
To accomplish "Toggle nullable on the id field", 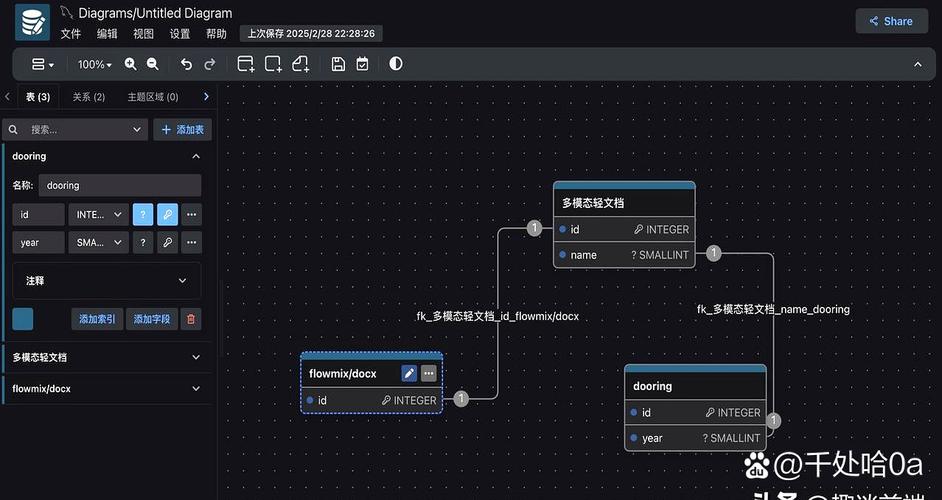I will tap(143, 214).
